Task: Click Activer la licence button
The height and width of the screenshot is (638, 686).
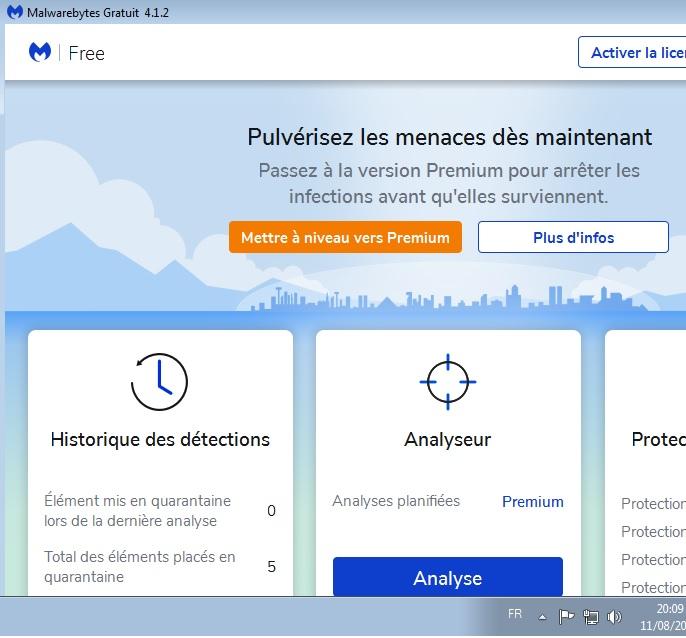Action: point(632,53)
